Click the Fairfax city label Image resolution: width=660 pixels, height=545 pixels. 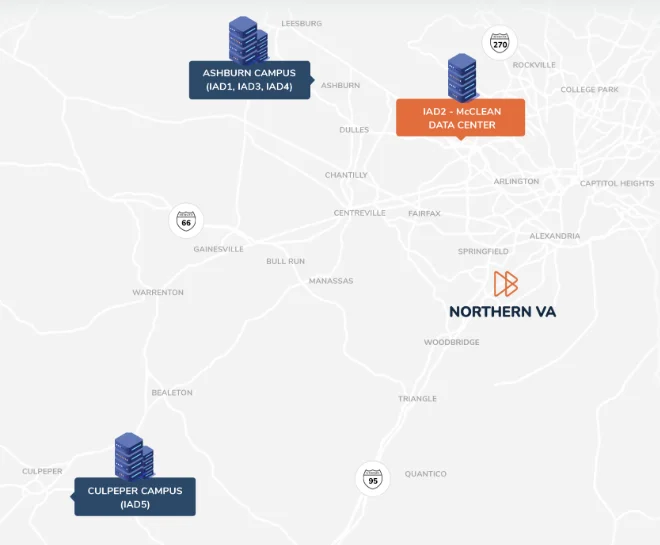(424, 214)
